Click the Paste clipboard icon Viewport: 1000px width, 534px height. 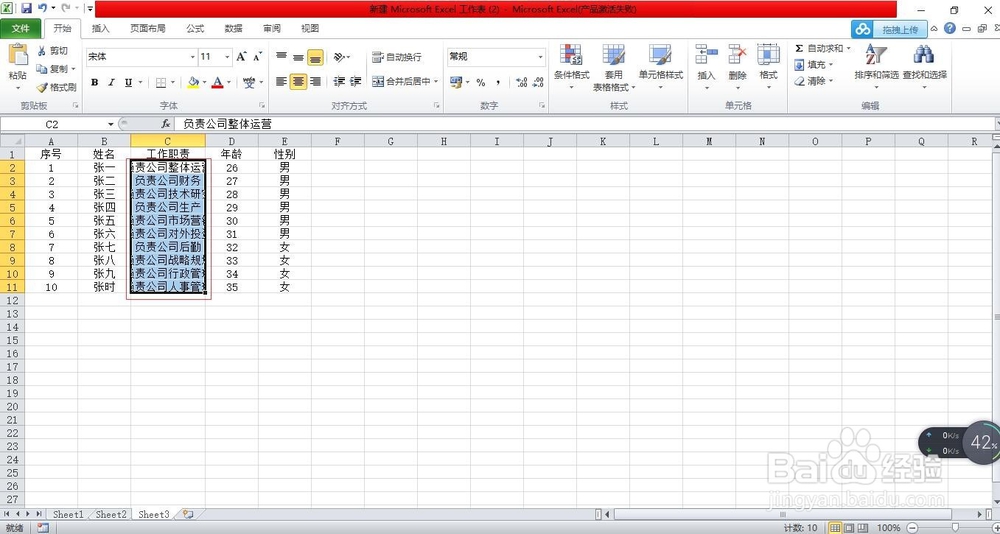(18, 56)
